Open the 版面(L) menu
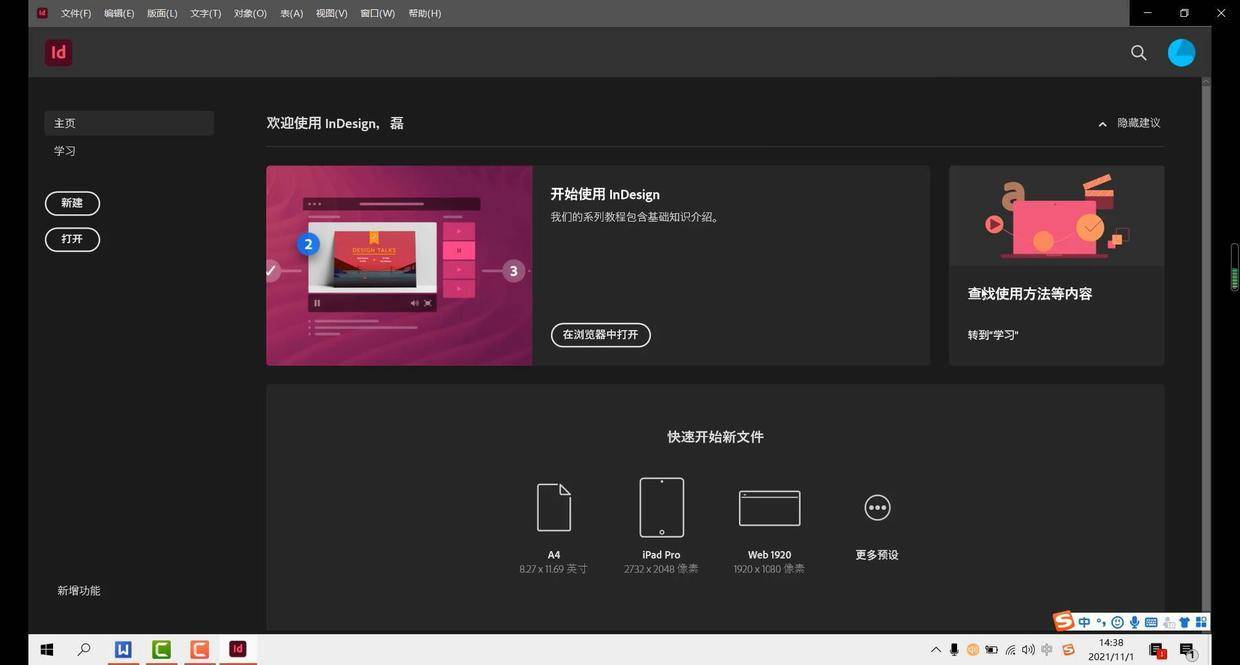Viewport: 1240px width, 665px height. click(162, 13)
